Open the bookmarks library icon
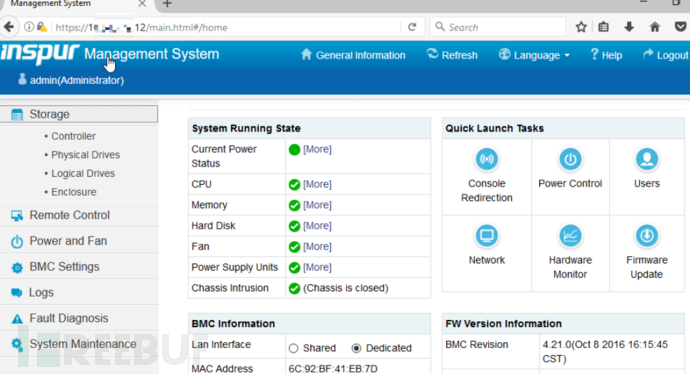Screen dimensions: 690x374 point(603,27)
